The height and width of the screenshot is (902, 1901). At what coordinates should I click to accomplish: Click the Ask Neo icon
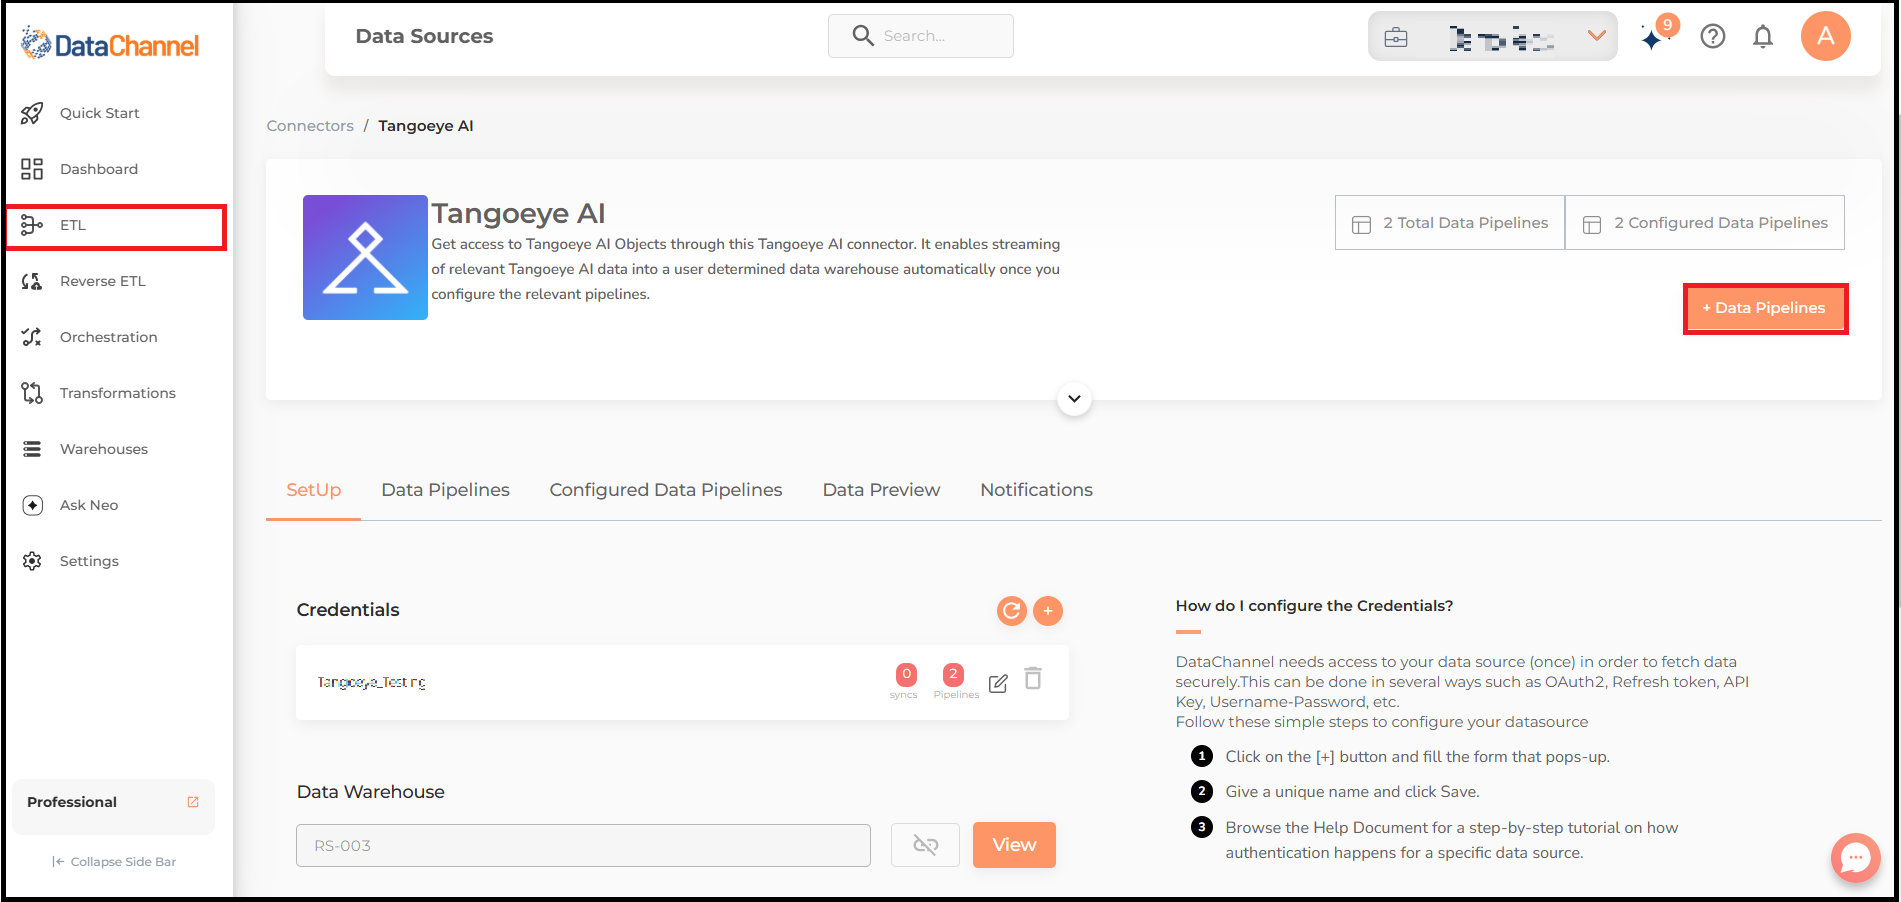pyautogui.click(x=32, y=505)
